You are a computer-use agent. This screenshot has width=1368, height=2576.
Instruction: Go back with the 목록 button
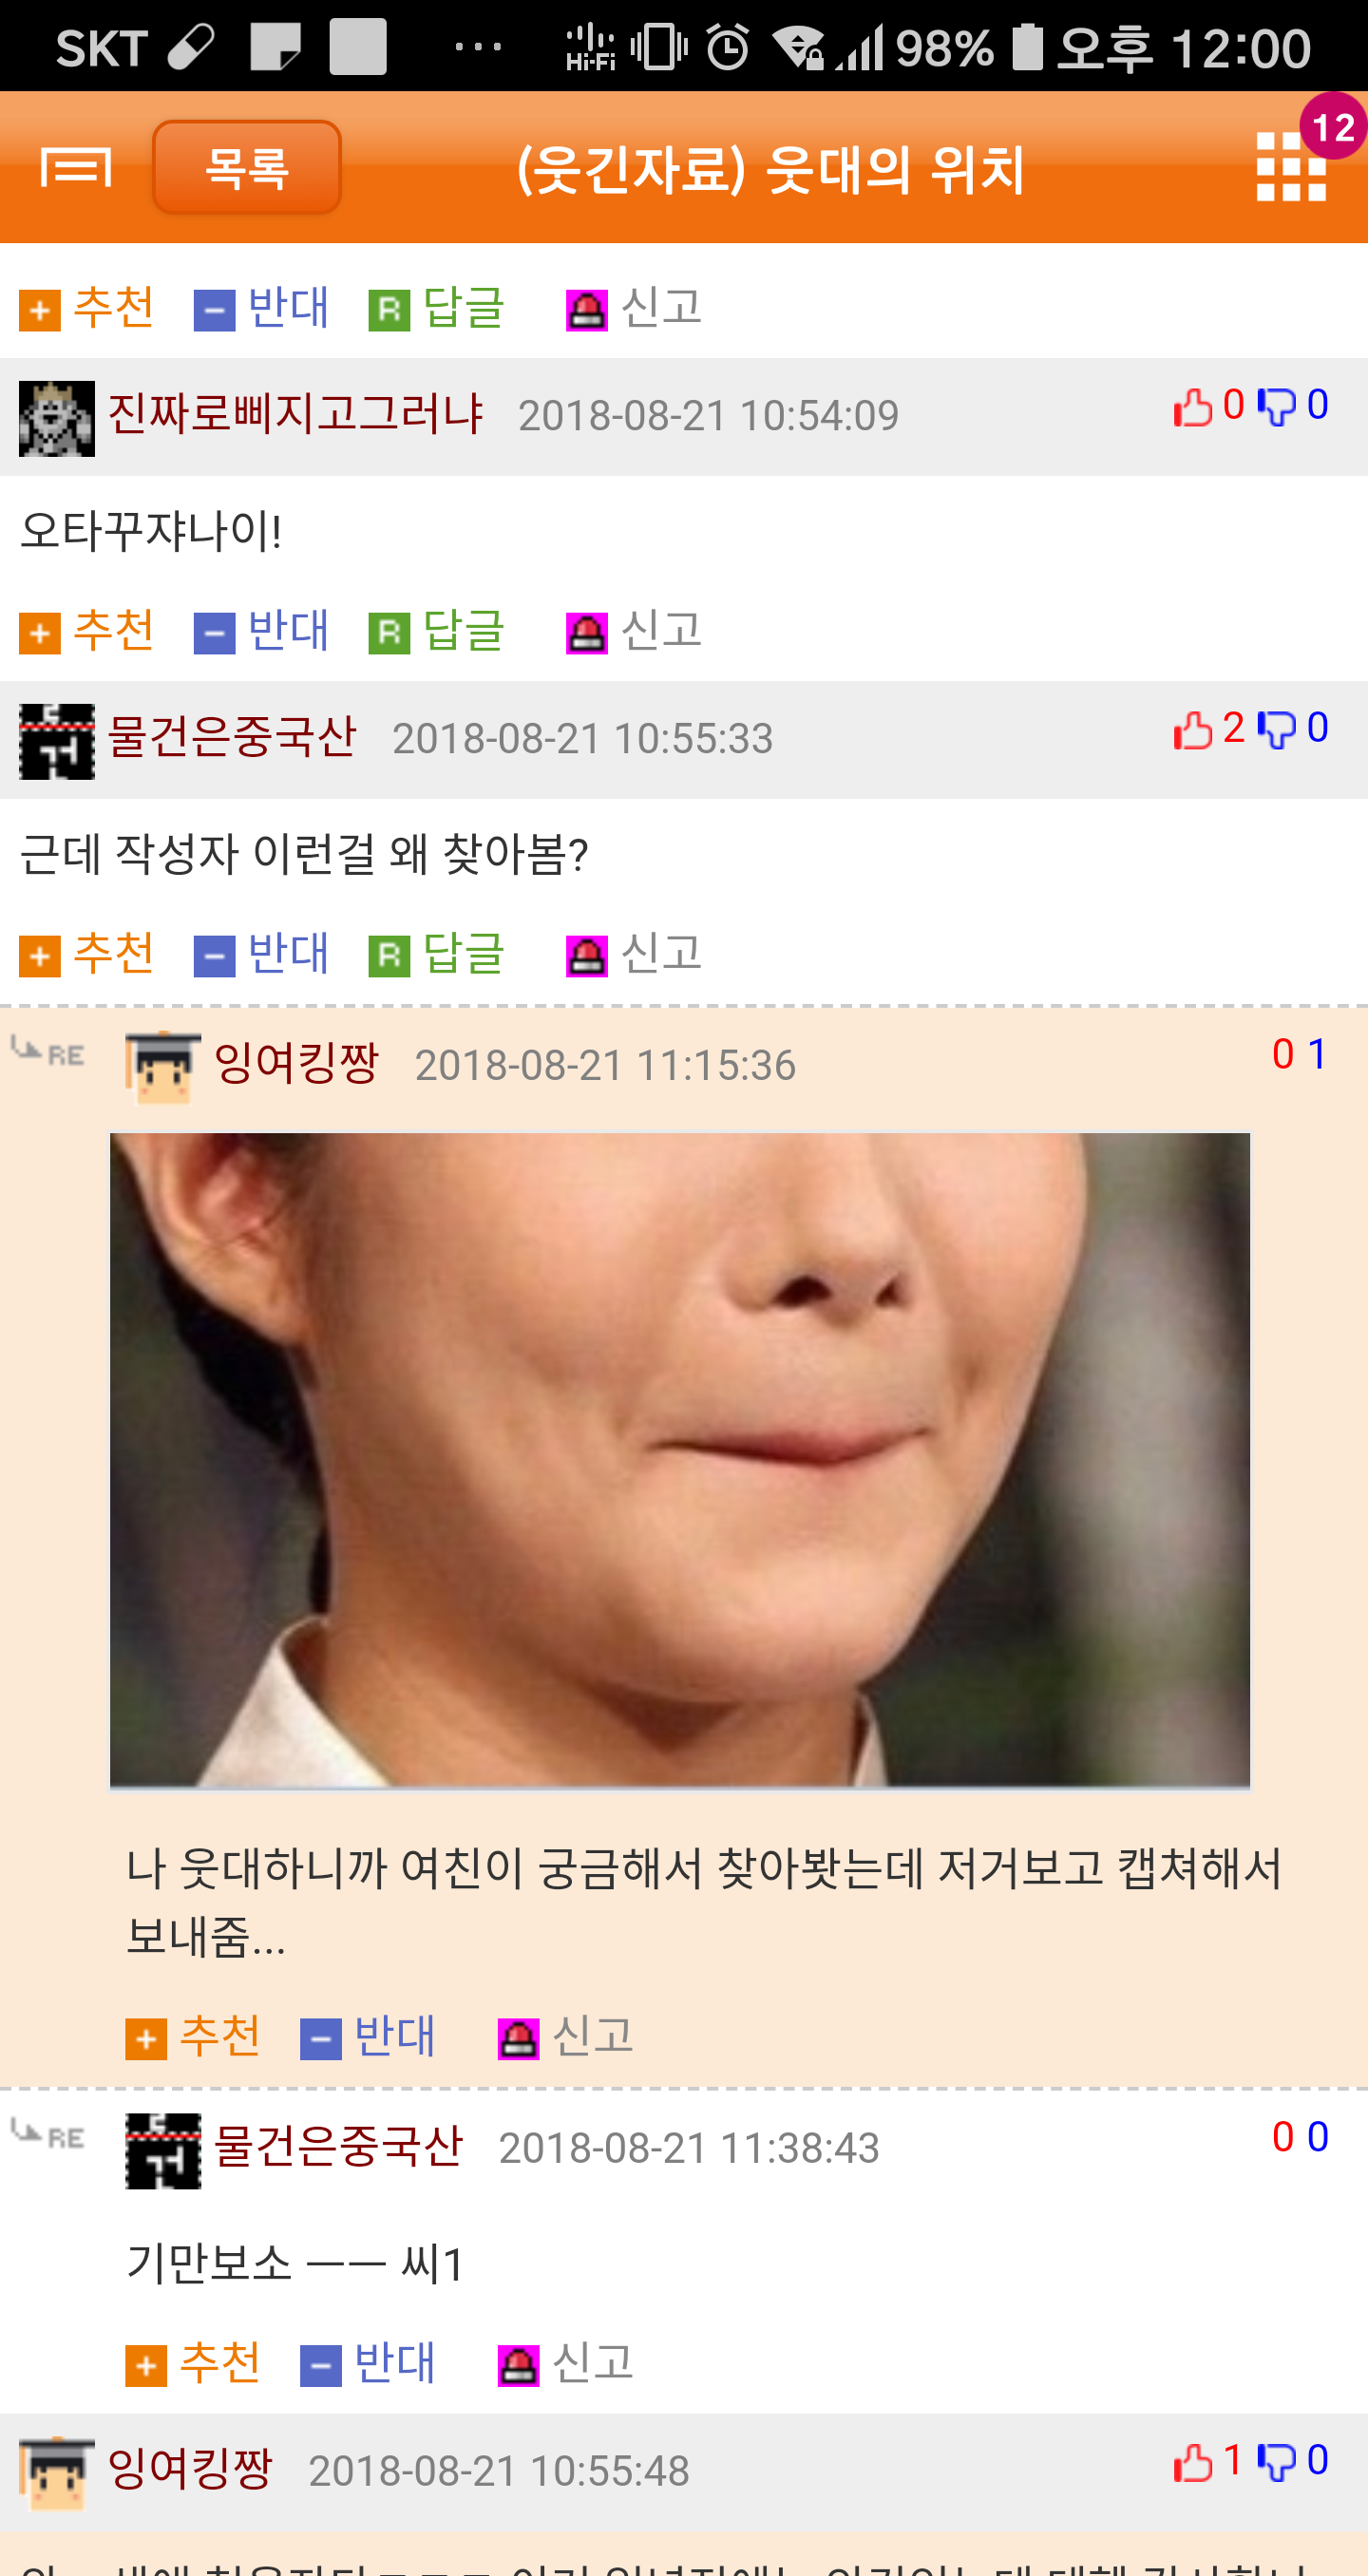[247, 167]
